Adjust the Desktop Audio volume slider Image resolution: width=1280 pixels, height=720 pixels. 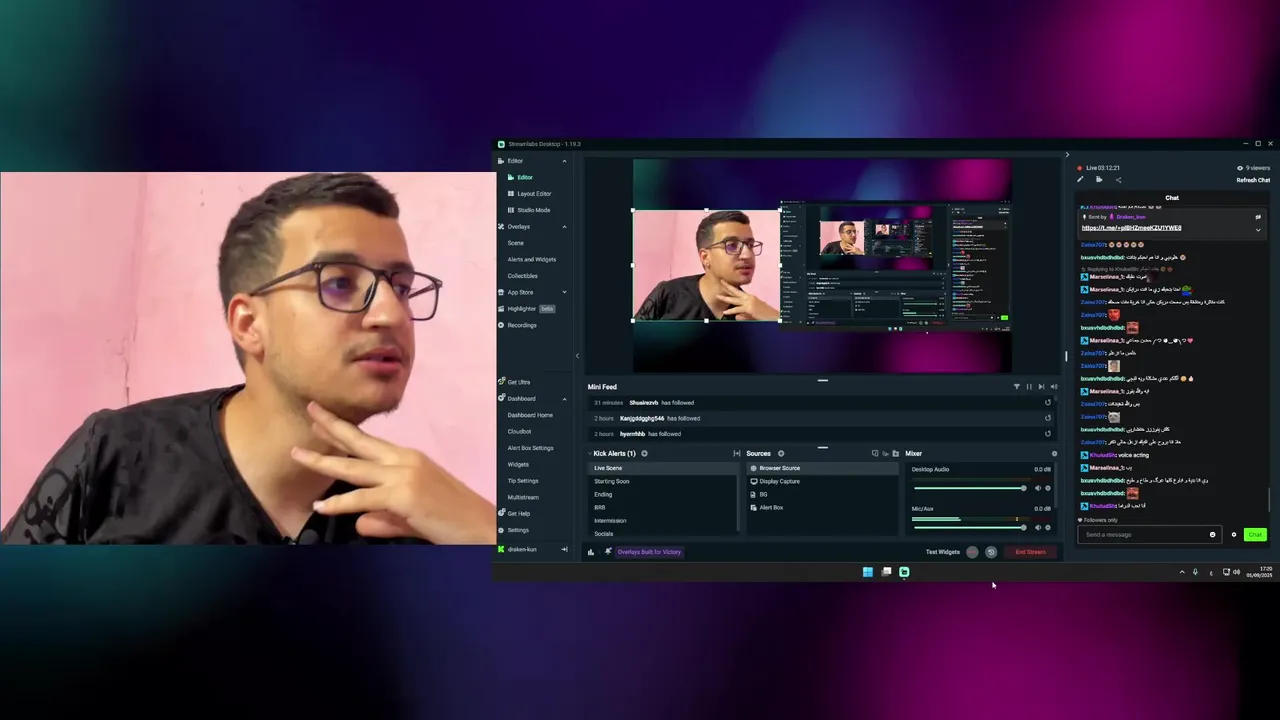(969, 488)
